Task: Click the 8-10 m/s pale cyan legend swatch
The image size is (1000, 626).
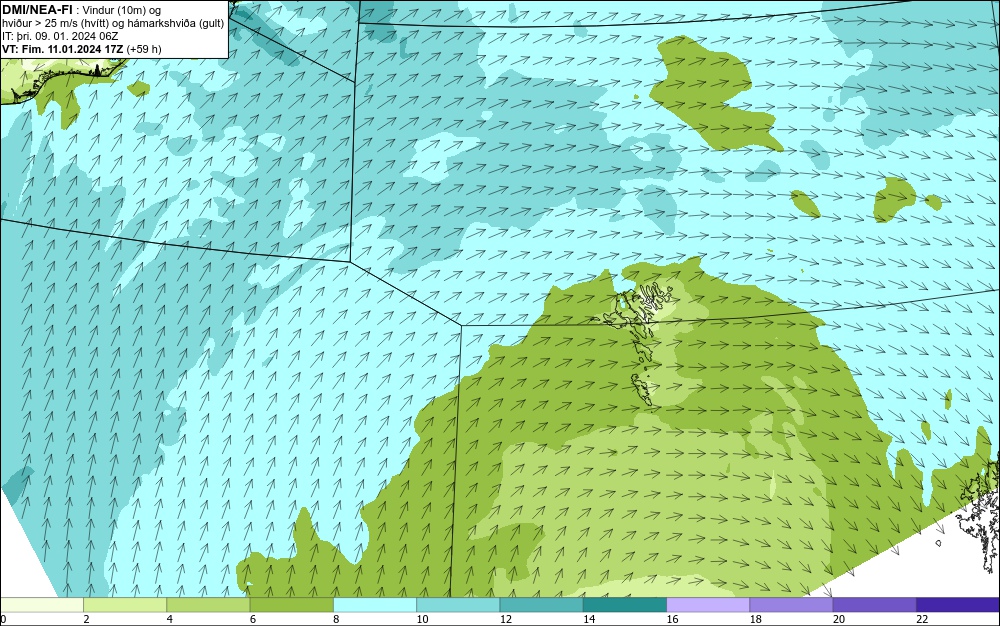Action: pyautogui.click(x=375, y=604)
